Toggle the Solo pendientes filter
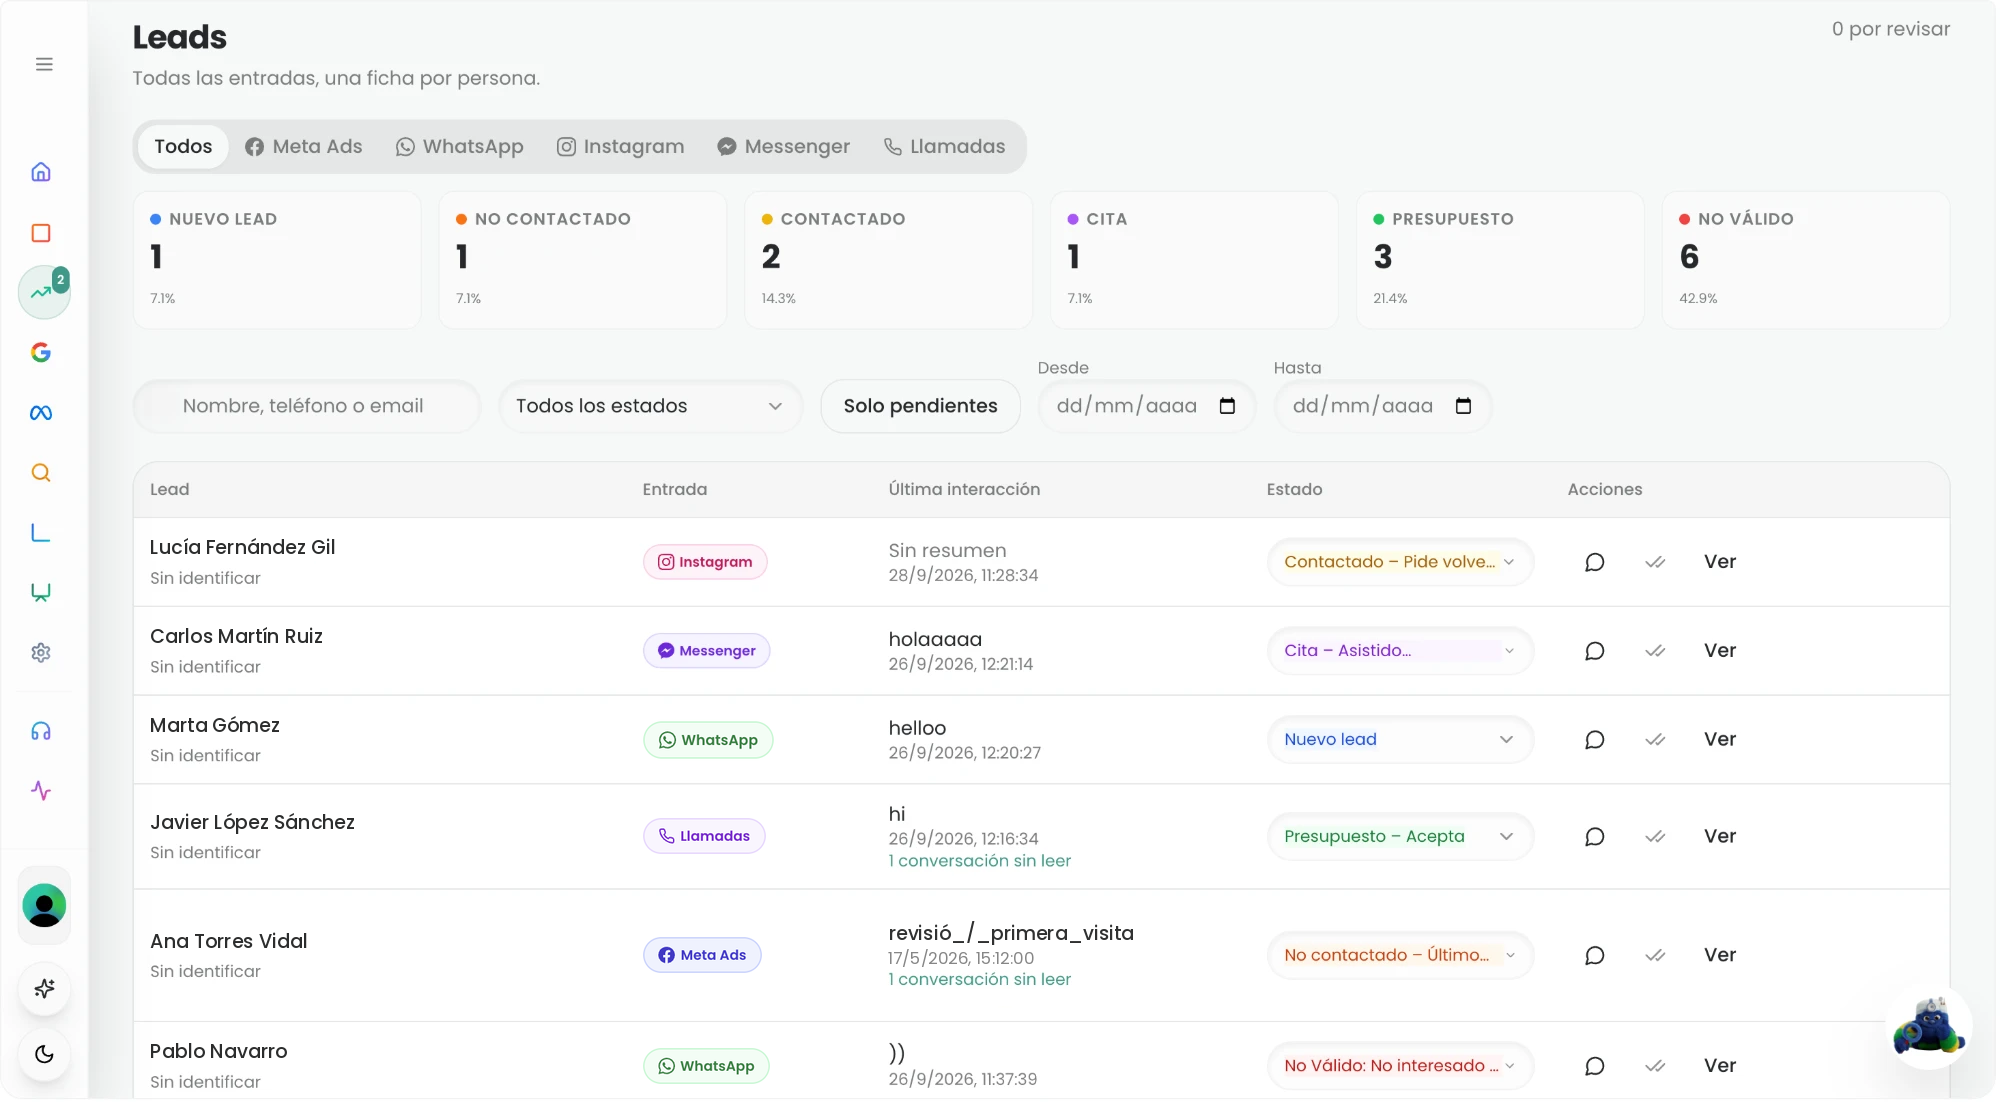 pos(921,407)
